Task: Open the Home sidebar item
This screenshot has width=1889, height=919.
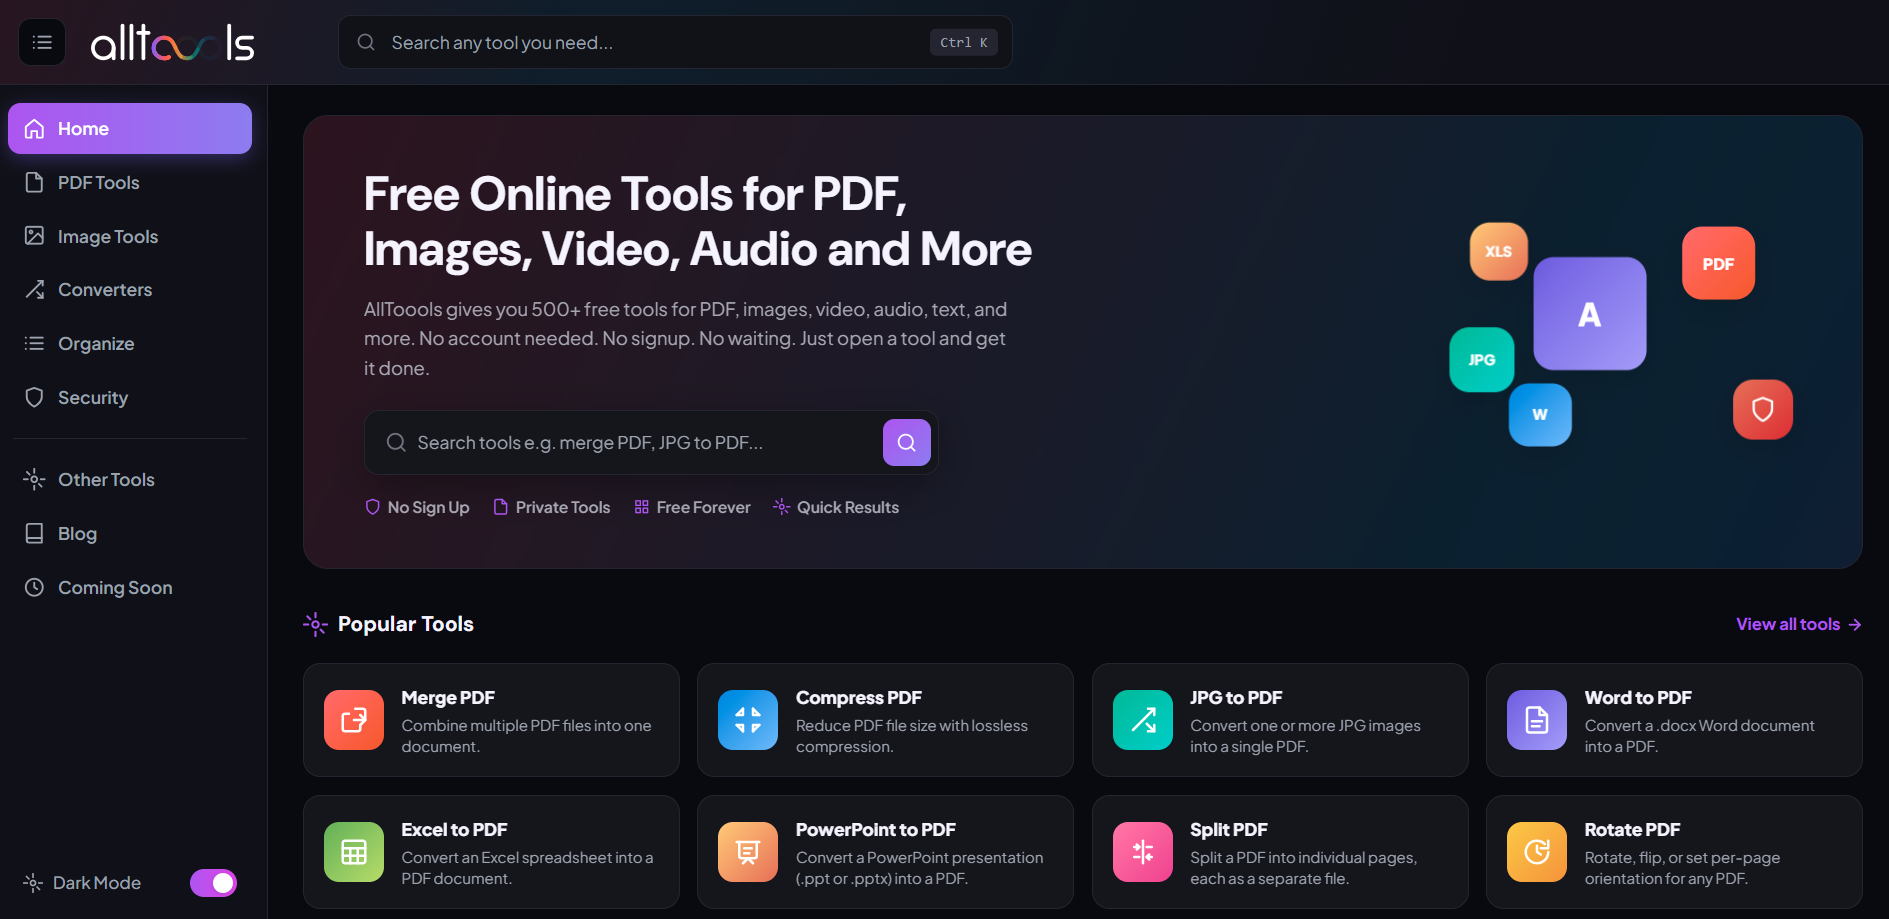Action: click(x=130, y=129)
